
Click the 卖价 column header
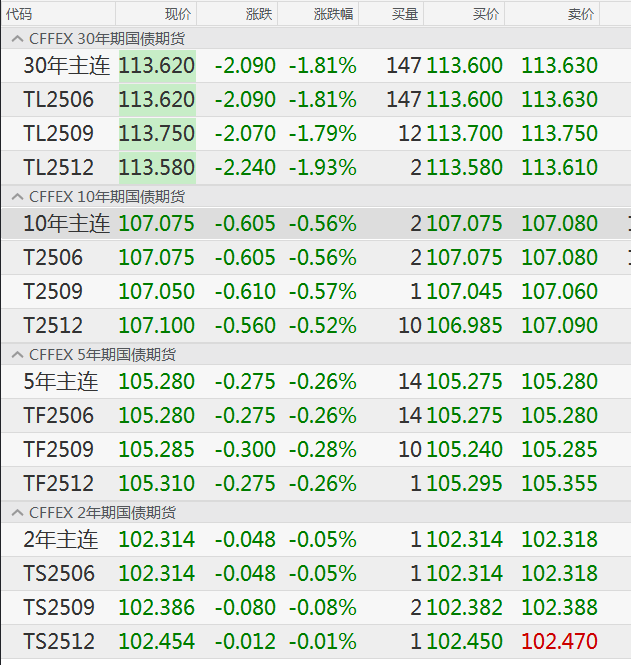[x=579, y=14]
